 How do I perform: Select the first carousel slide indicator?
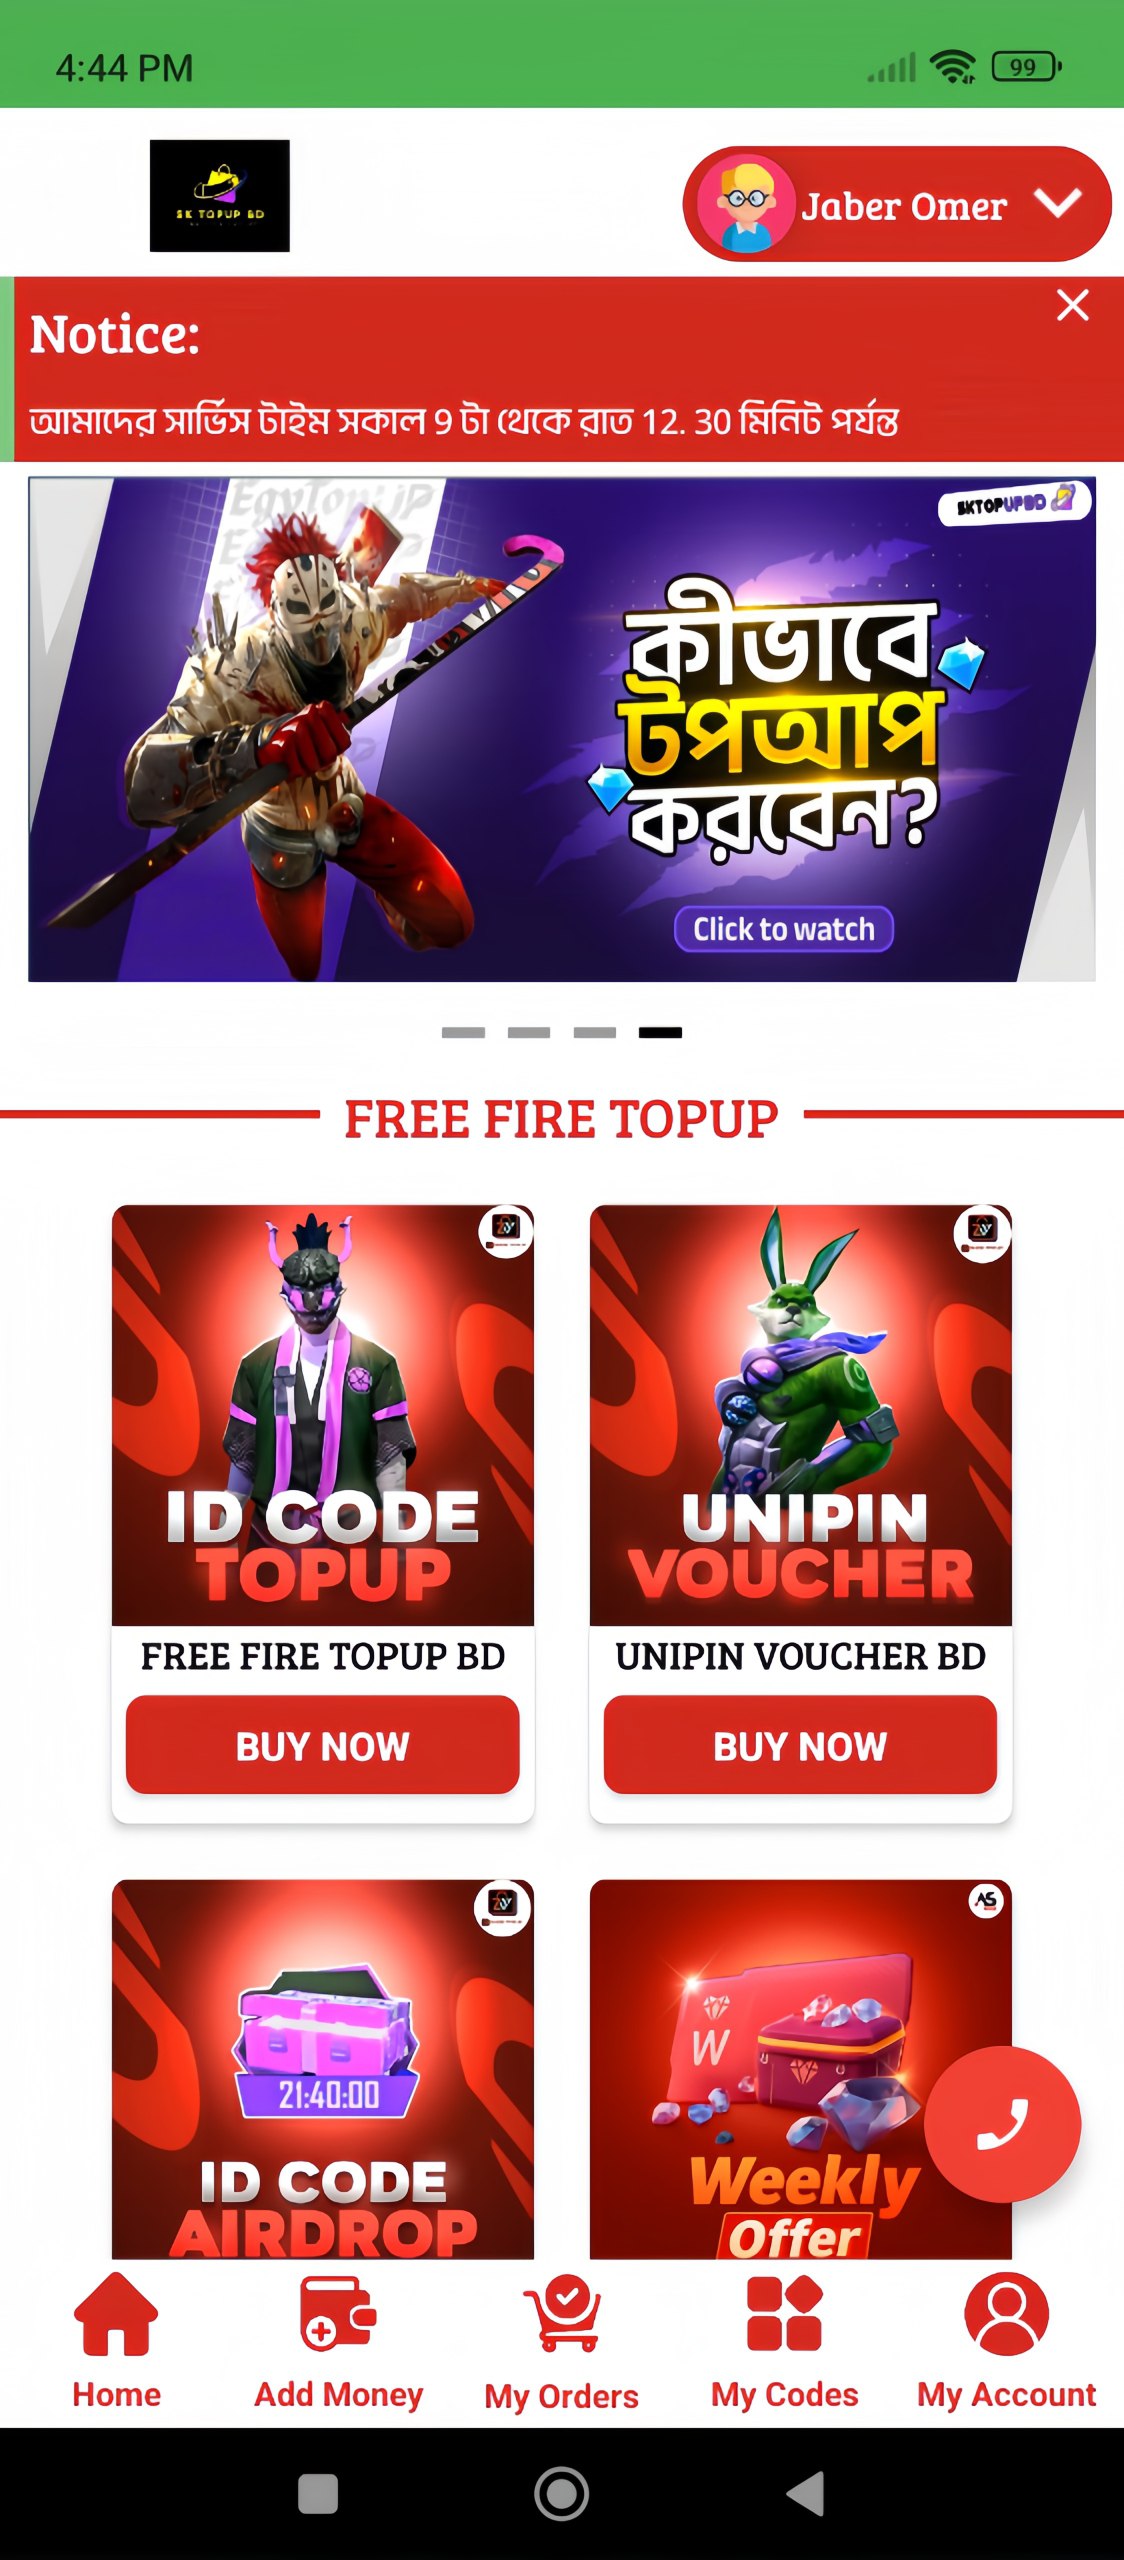(x=463, y=1032)
